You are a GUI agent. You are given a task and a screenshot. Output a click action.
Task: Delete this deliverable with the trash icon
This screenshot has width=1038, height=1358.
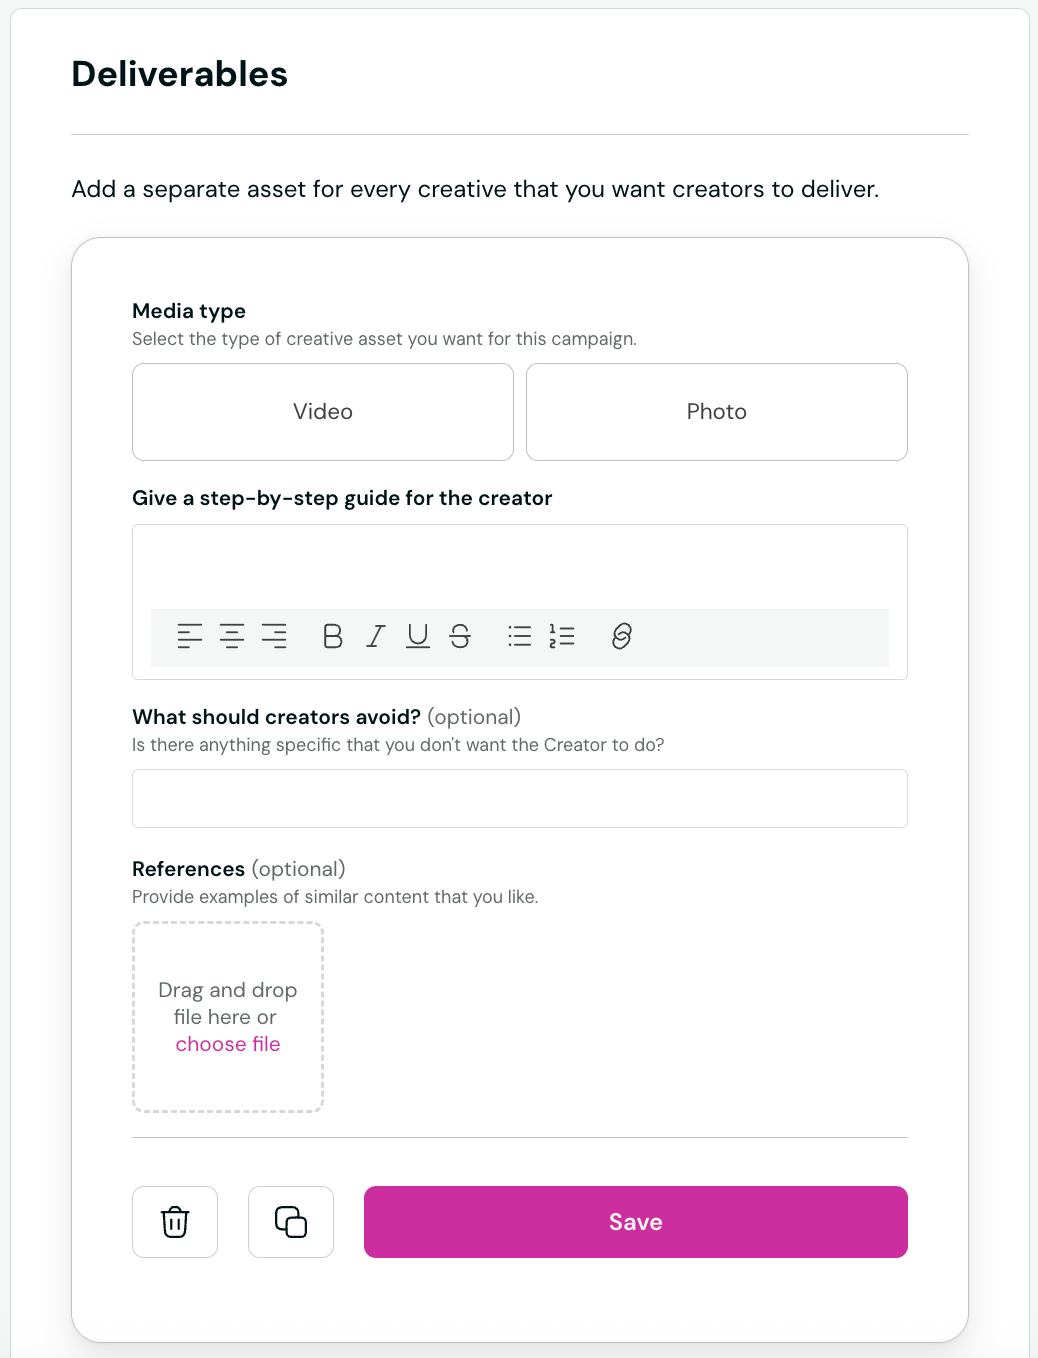click(x=175, y=1221)
